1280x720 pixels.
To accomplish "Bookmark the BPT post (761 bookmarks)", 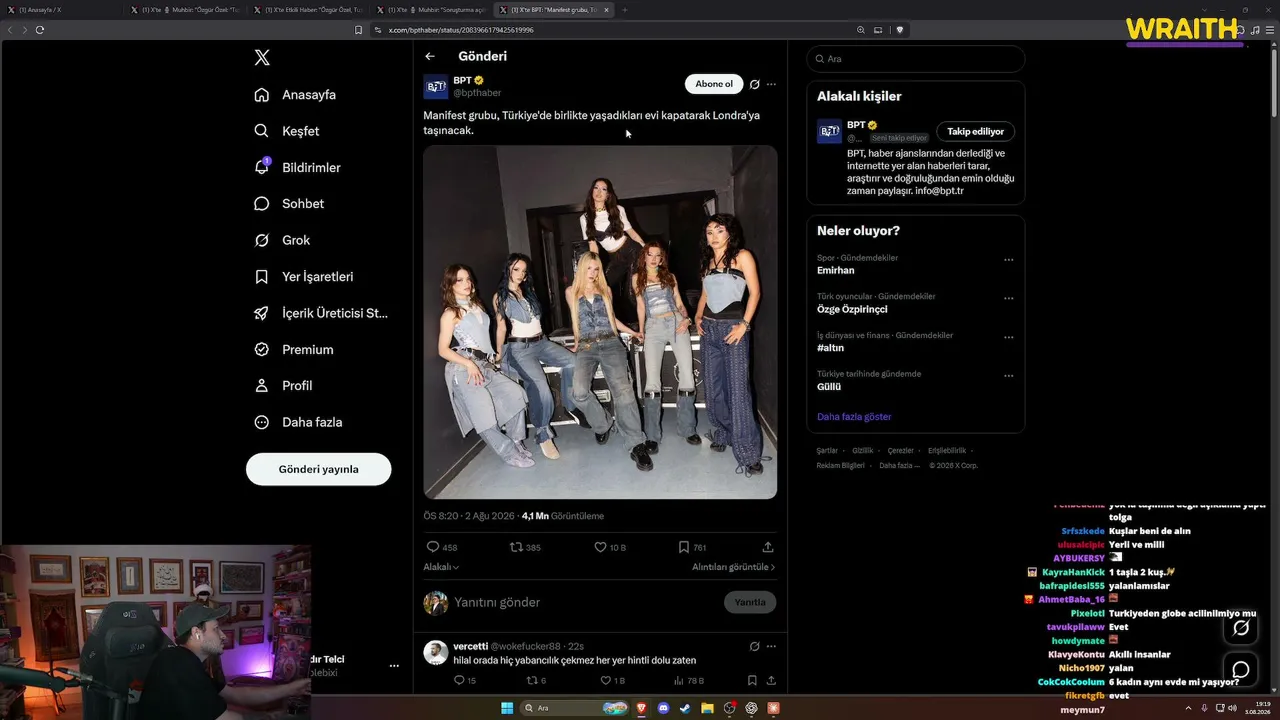I will 692,547.
